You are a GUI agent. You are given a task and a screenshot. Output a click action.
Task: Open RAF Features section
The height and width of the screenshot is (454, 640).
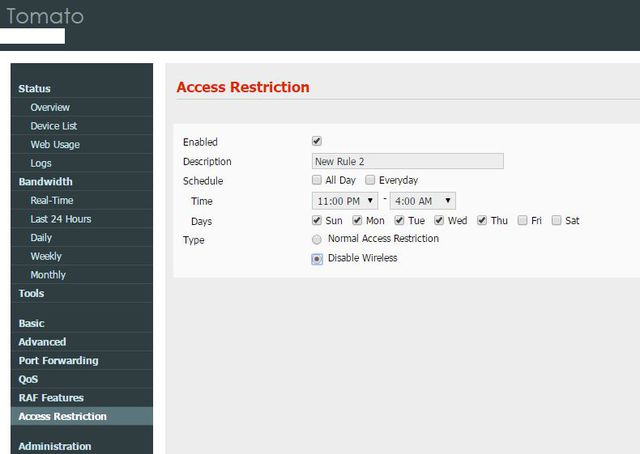pyautogui.click(x=51, y=398)
